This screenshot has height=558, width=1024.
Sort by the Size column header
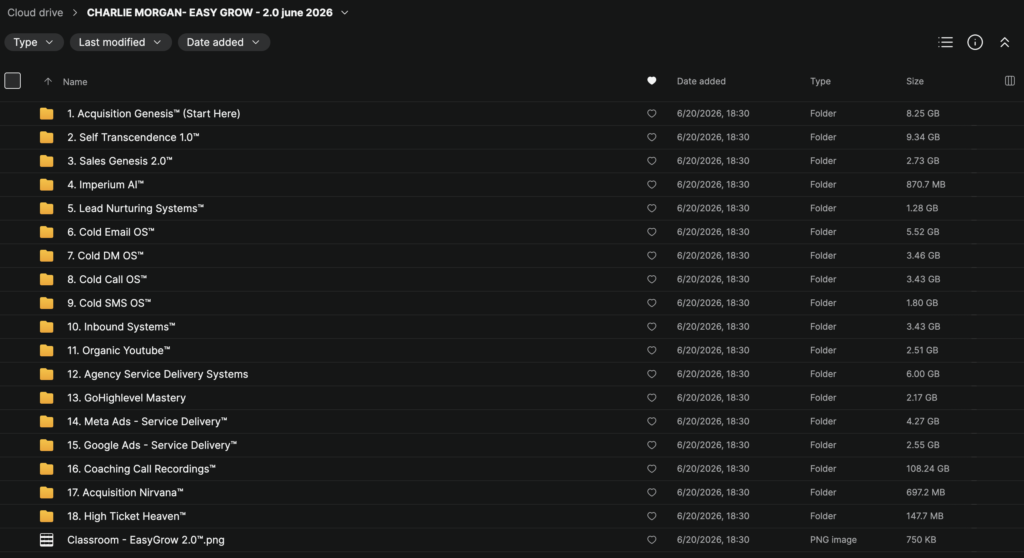(x=914, y=81)
